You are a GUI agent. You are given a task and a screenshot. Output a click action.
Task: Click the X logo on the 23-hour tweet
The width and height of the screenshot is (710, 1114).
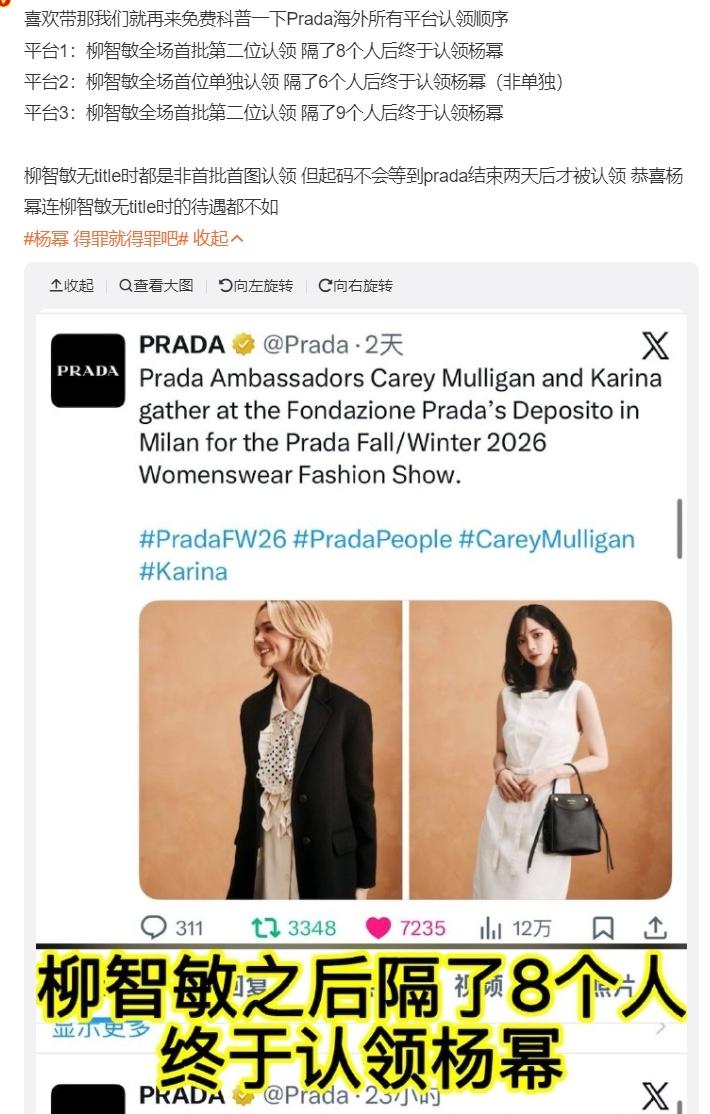click(655, 1098)
